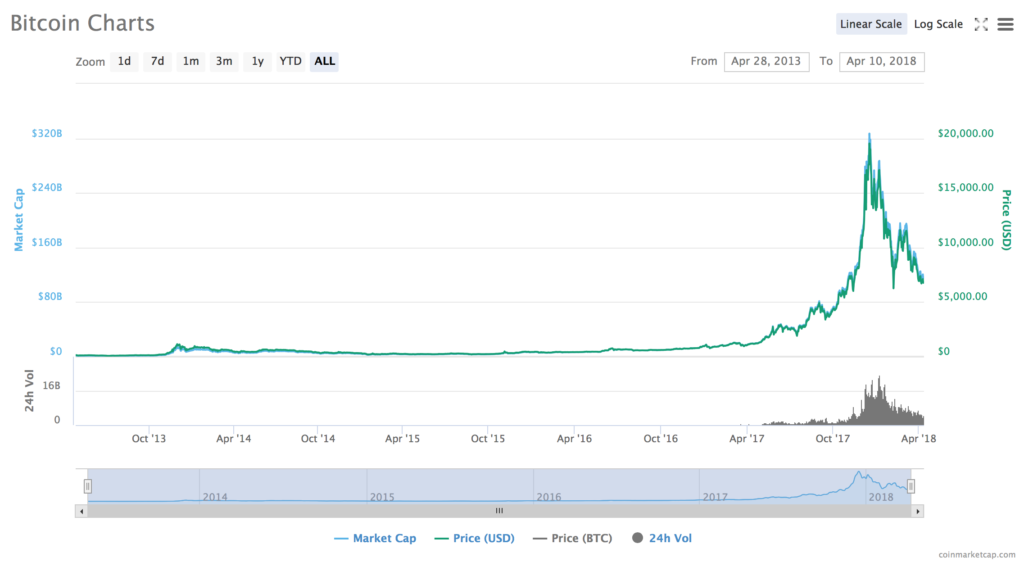Toggle 24h Vol series in legend
The width and height of the screenshot is (1024, 571).
(662, 538)
